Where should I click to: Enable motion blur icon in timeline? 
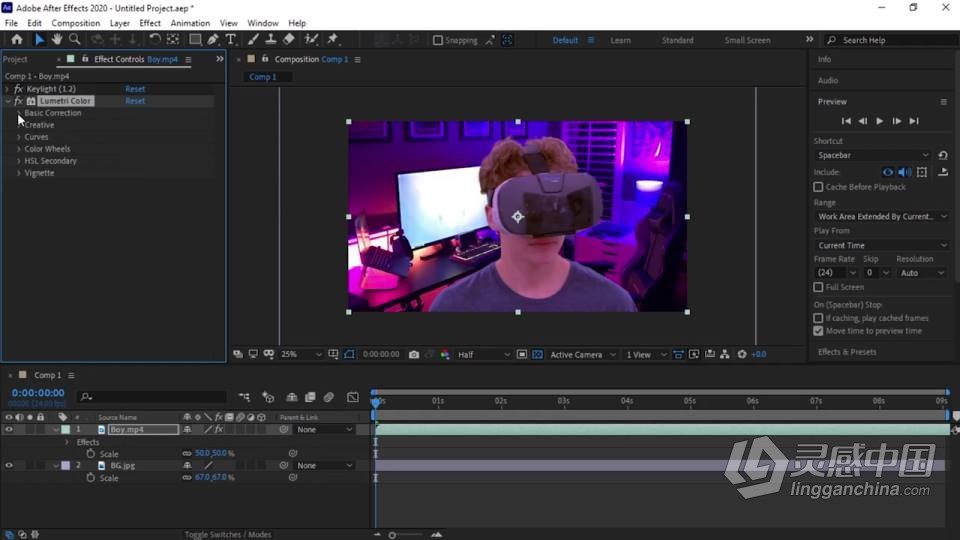click(329, 397)
